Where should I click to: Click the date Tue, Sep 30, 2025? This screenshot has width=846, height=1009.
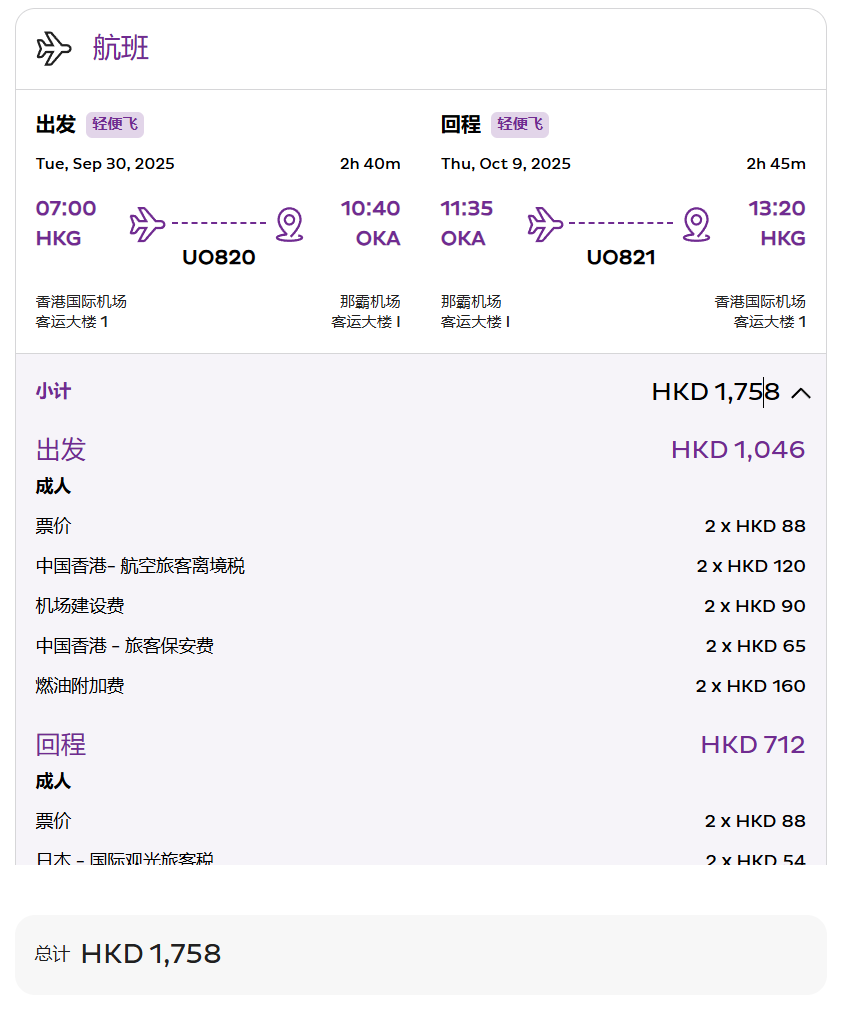pos(105,163)
